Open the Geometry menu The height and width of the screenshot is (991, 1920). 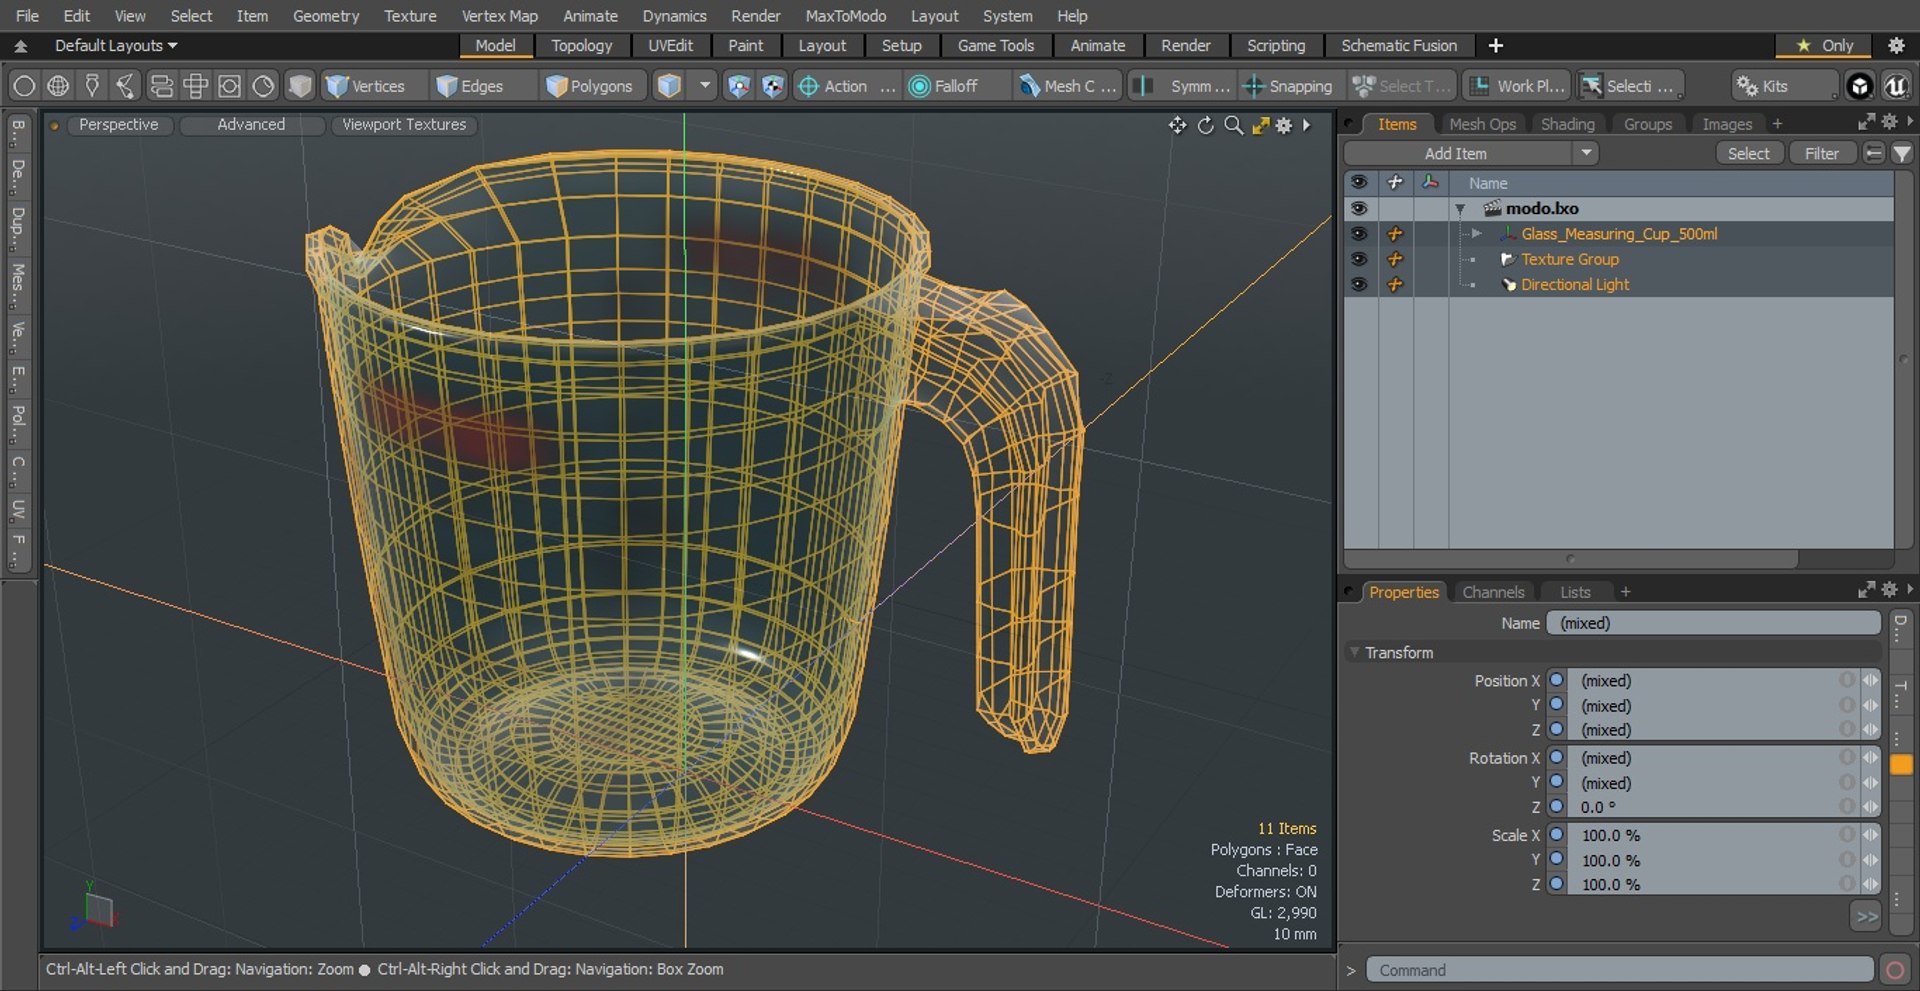pos(325,16)
